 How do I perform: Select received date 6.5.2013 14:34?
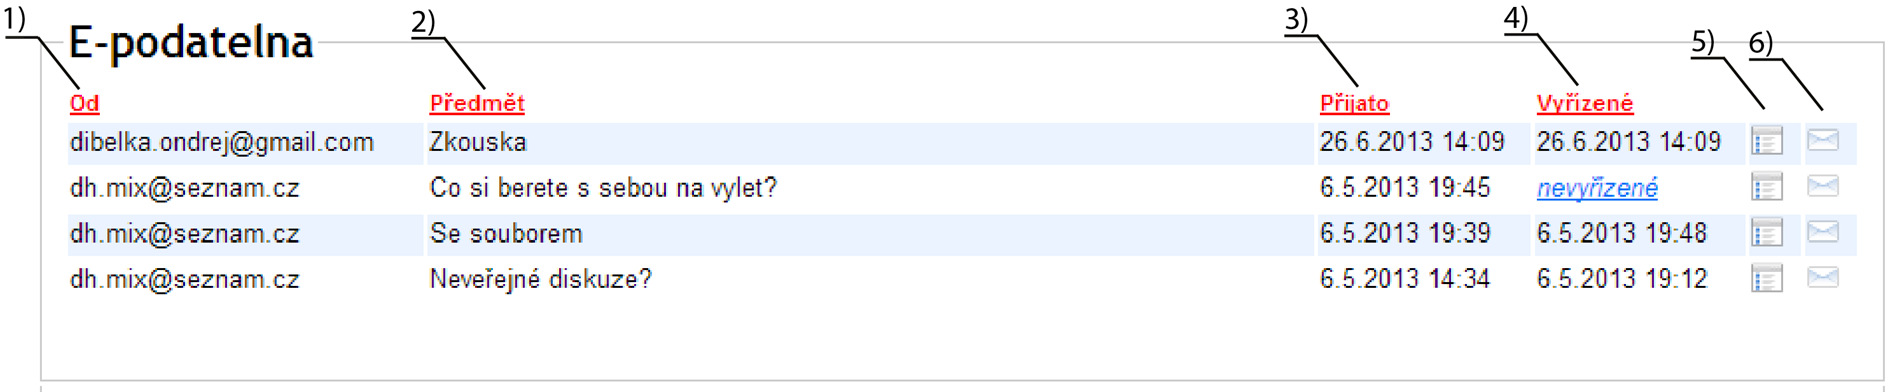tap(1404, 279)
